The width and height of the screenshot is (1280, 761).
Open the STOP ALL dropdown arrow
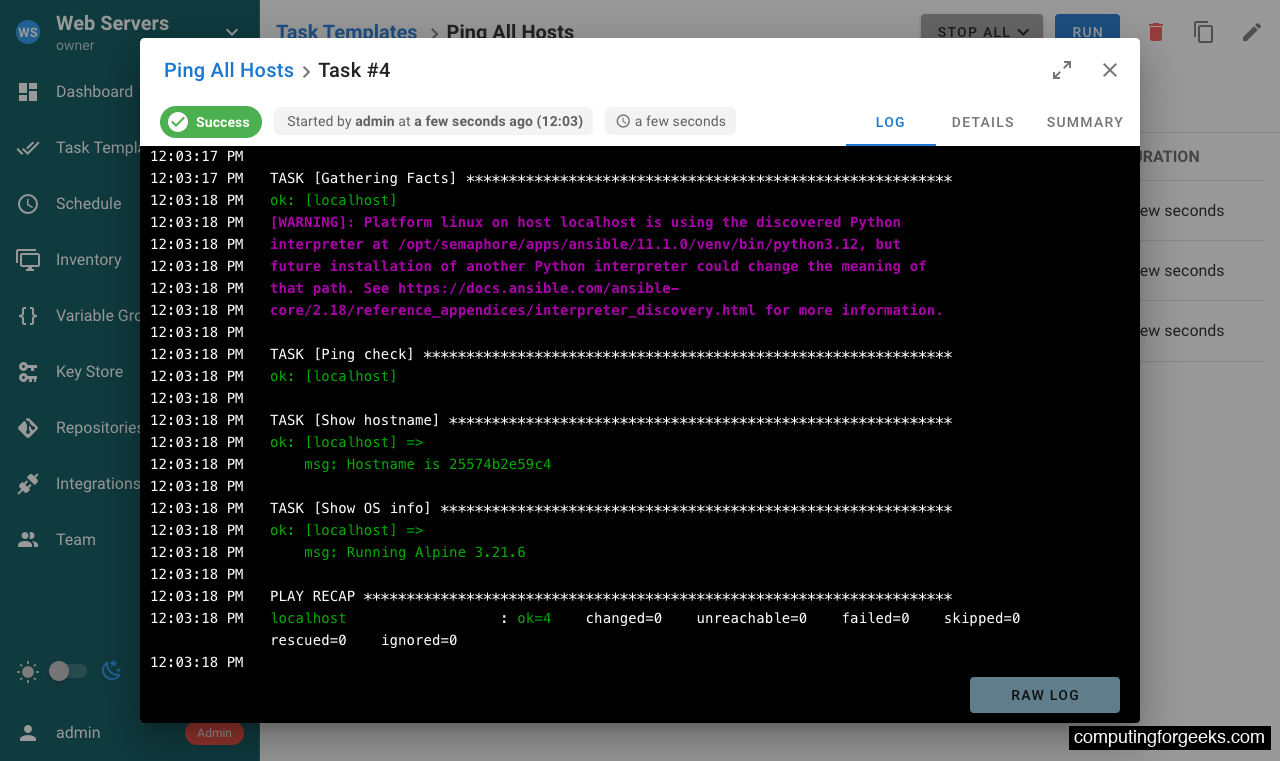[x=1023, y=32]
